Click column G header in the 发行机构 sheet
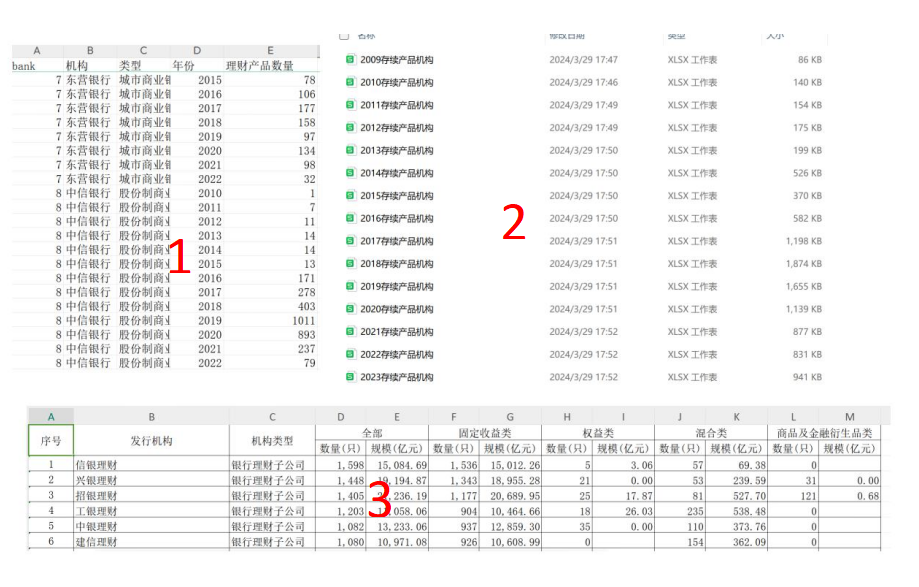The image size is (919, 587). click(510, 417)
